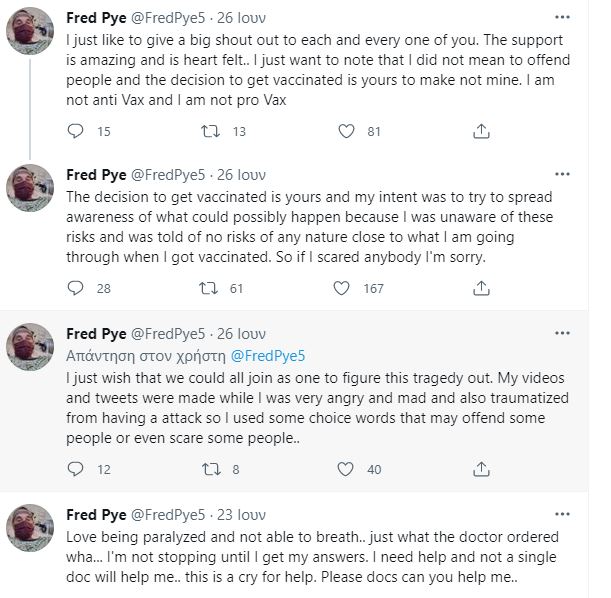Like the 'join as one' reply tweet
The width and height of the screenshot is (611, 598).
(x=346, y=468)
